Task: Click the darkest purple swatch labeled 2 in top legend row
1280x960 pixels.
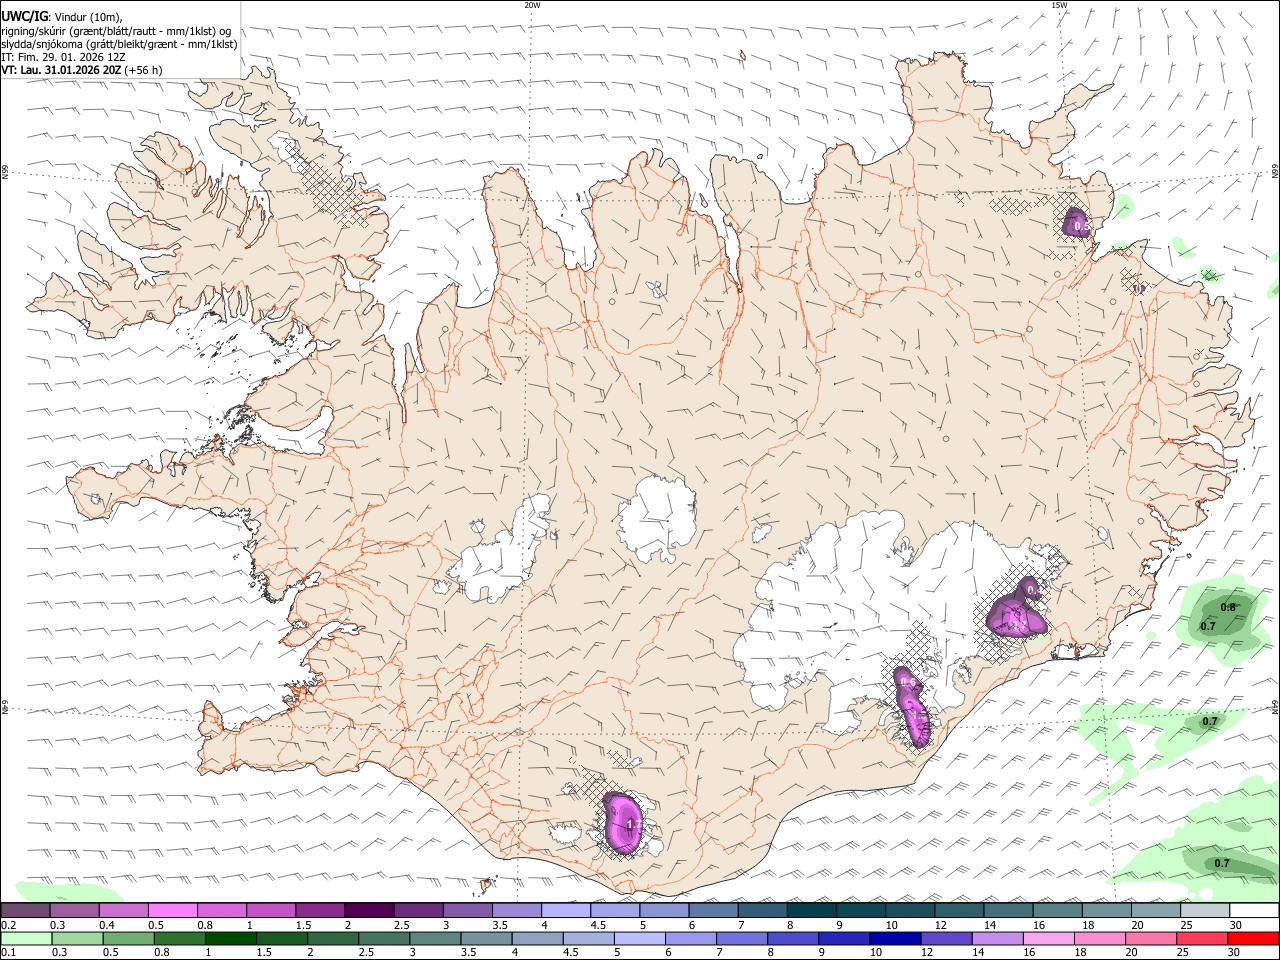Action: 368,911
